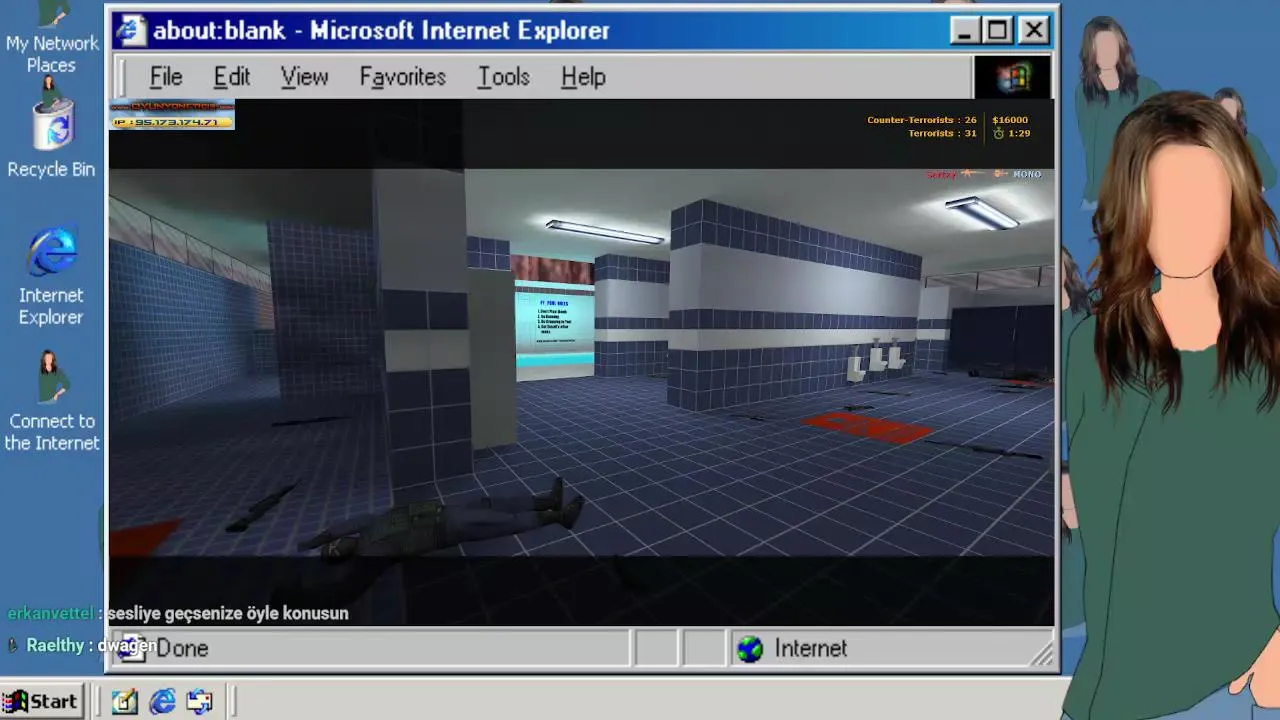The height and width of the screenshot is (720, 1280).
Task: Launch Outlook Express from quick launch bar
Action: coord(199,702)
